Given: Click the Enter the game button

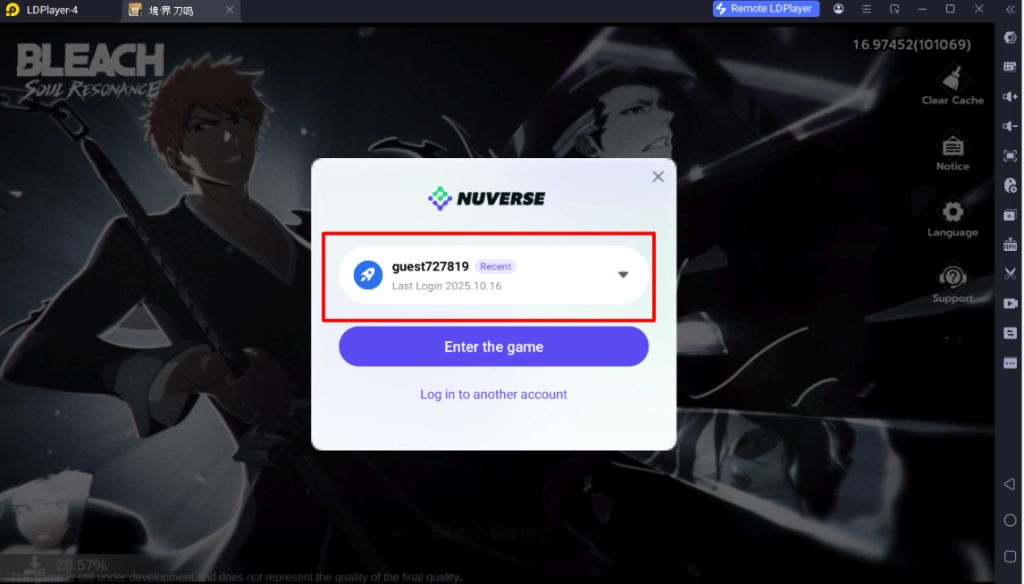Looking at the screenshot, I should click(494, 347).
